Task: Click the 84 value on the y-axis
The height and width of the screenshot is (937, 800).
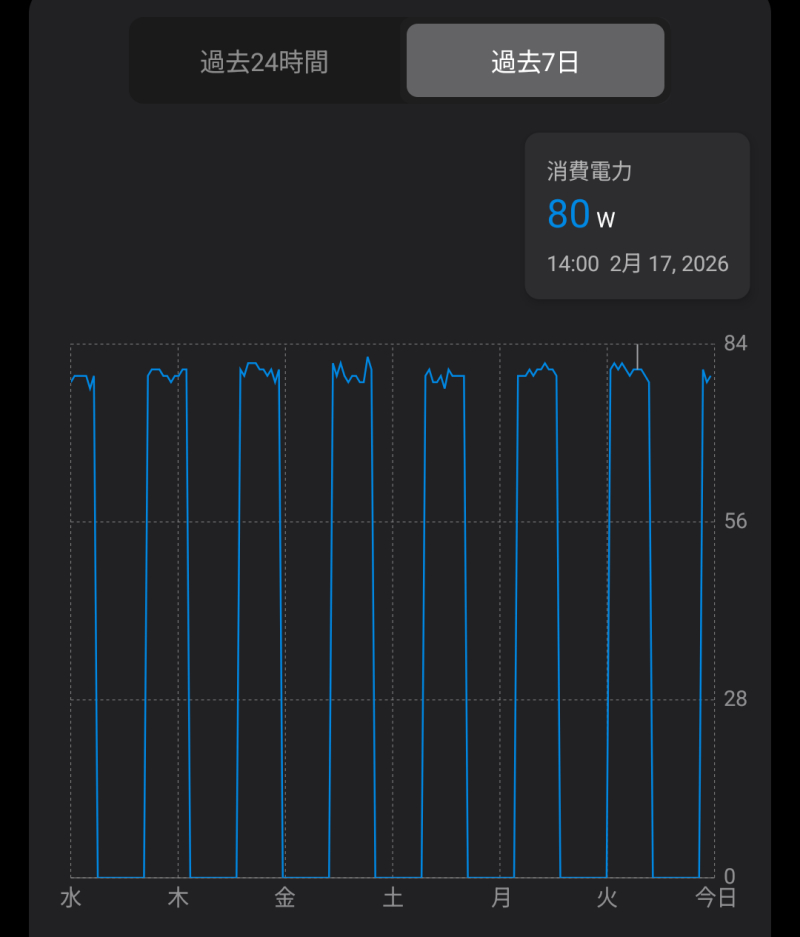Action: 736,344
